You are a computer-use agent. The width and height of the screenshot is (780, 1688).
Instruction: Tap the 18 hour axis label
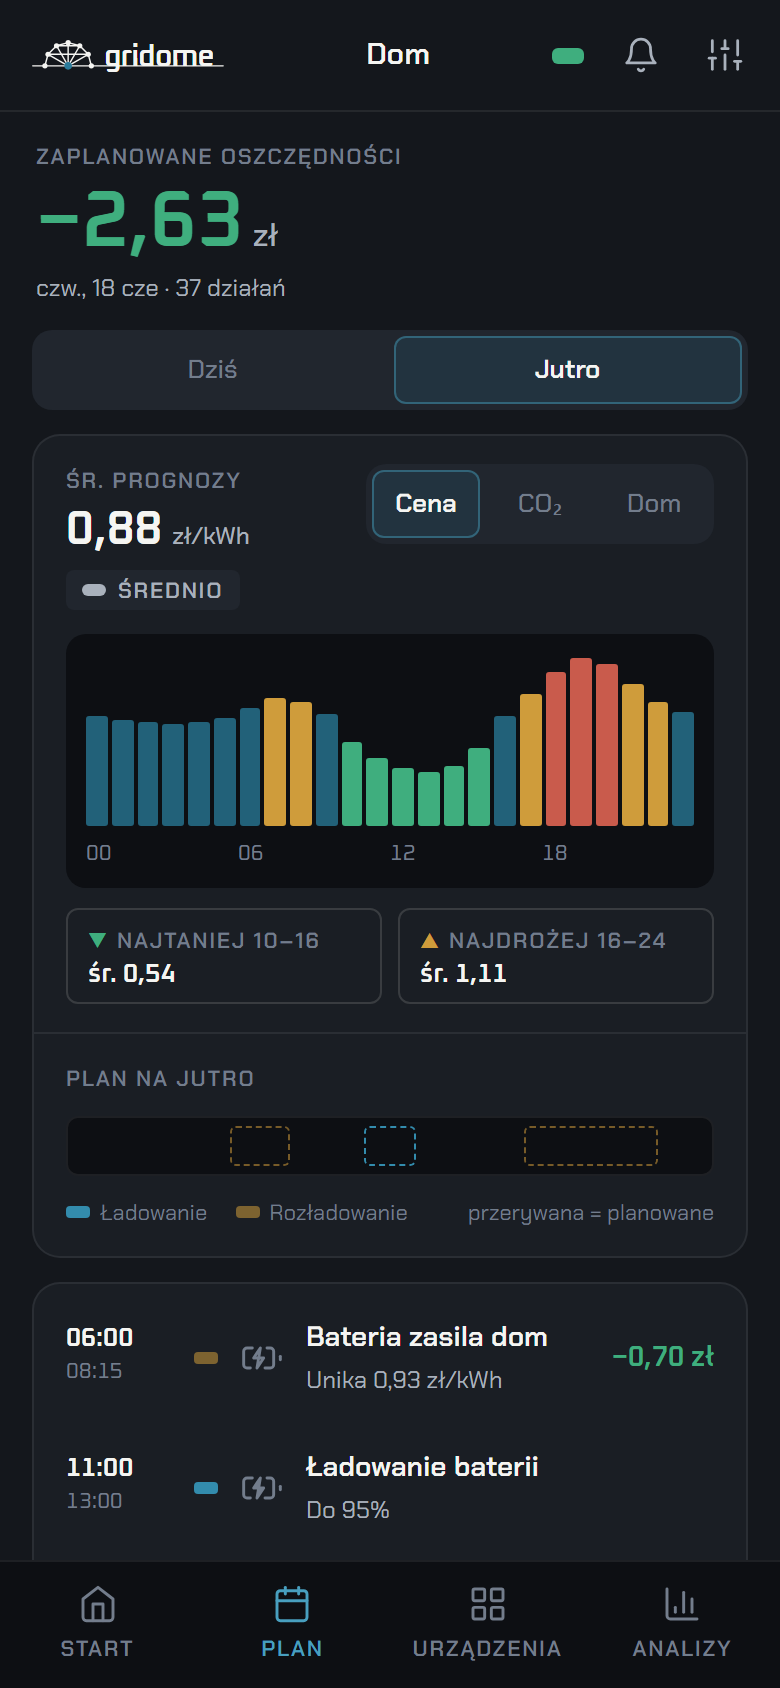coord(555,853)
